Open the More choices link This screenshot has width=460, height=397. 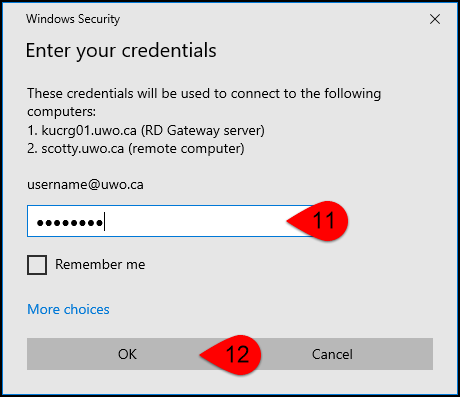point(68,309)
